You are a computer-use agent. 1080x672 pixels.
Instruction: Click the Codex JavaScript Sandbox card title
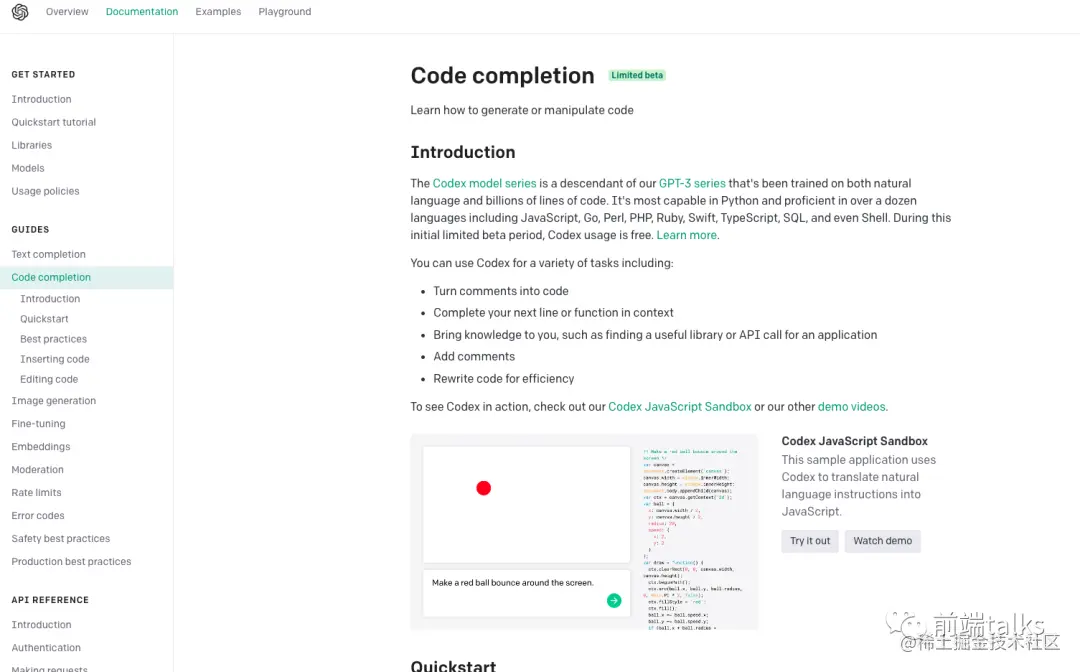(x=854, y=441)
